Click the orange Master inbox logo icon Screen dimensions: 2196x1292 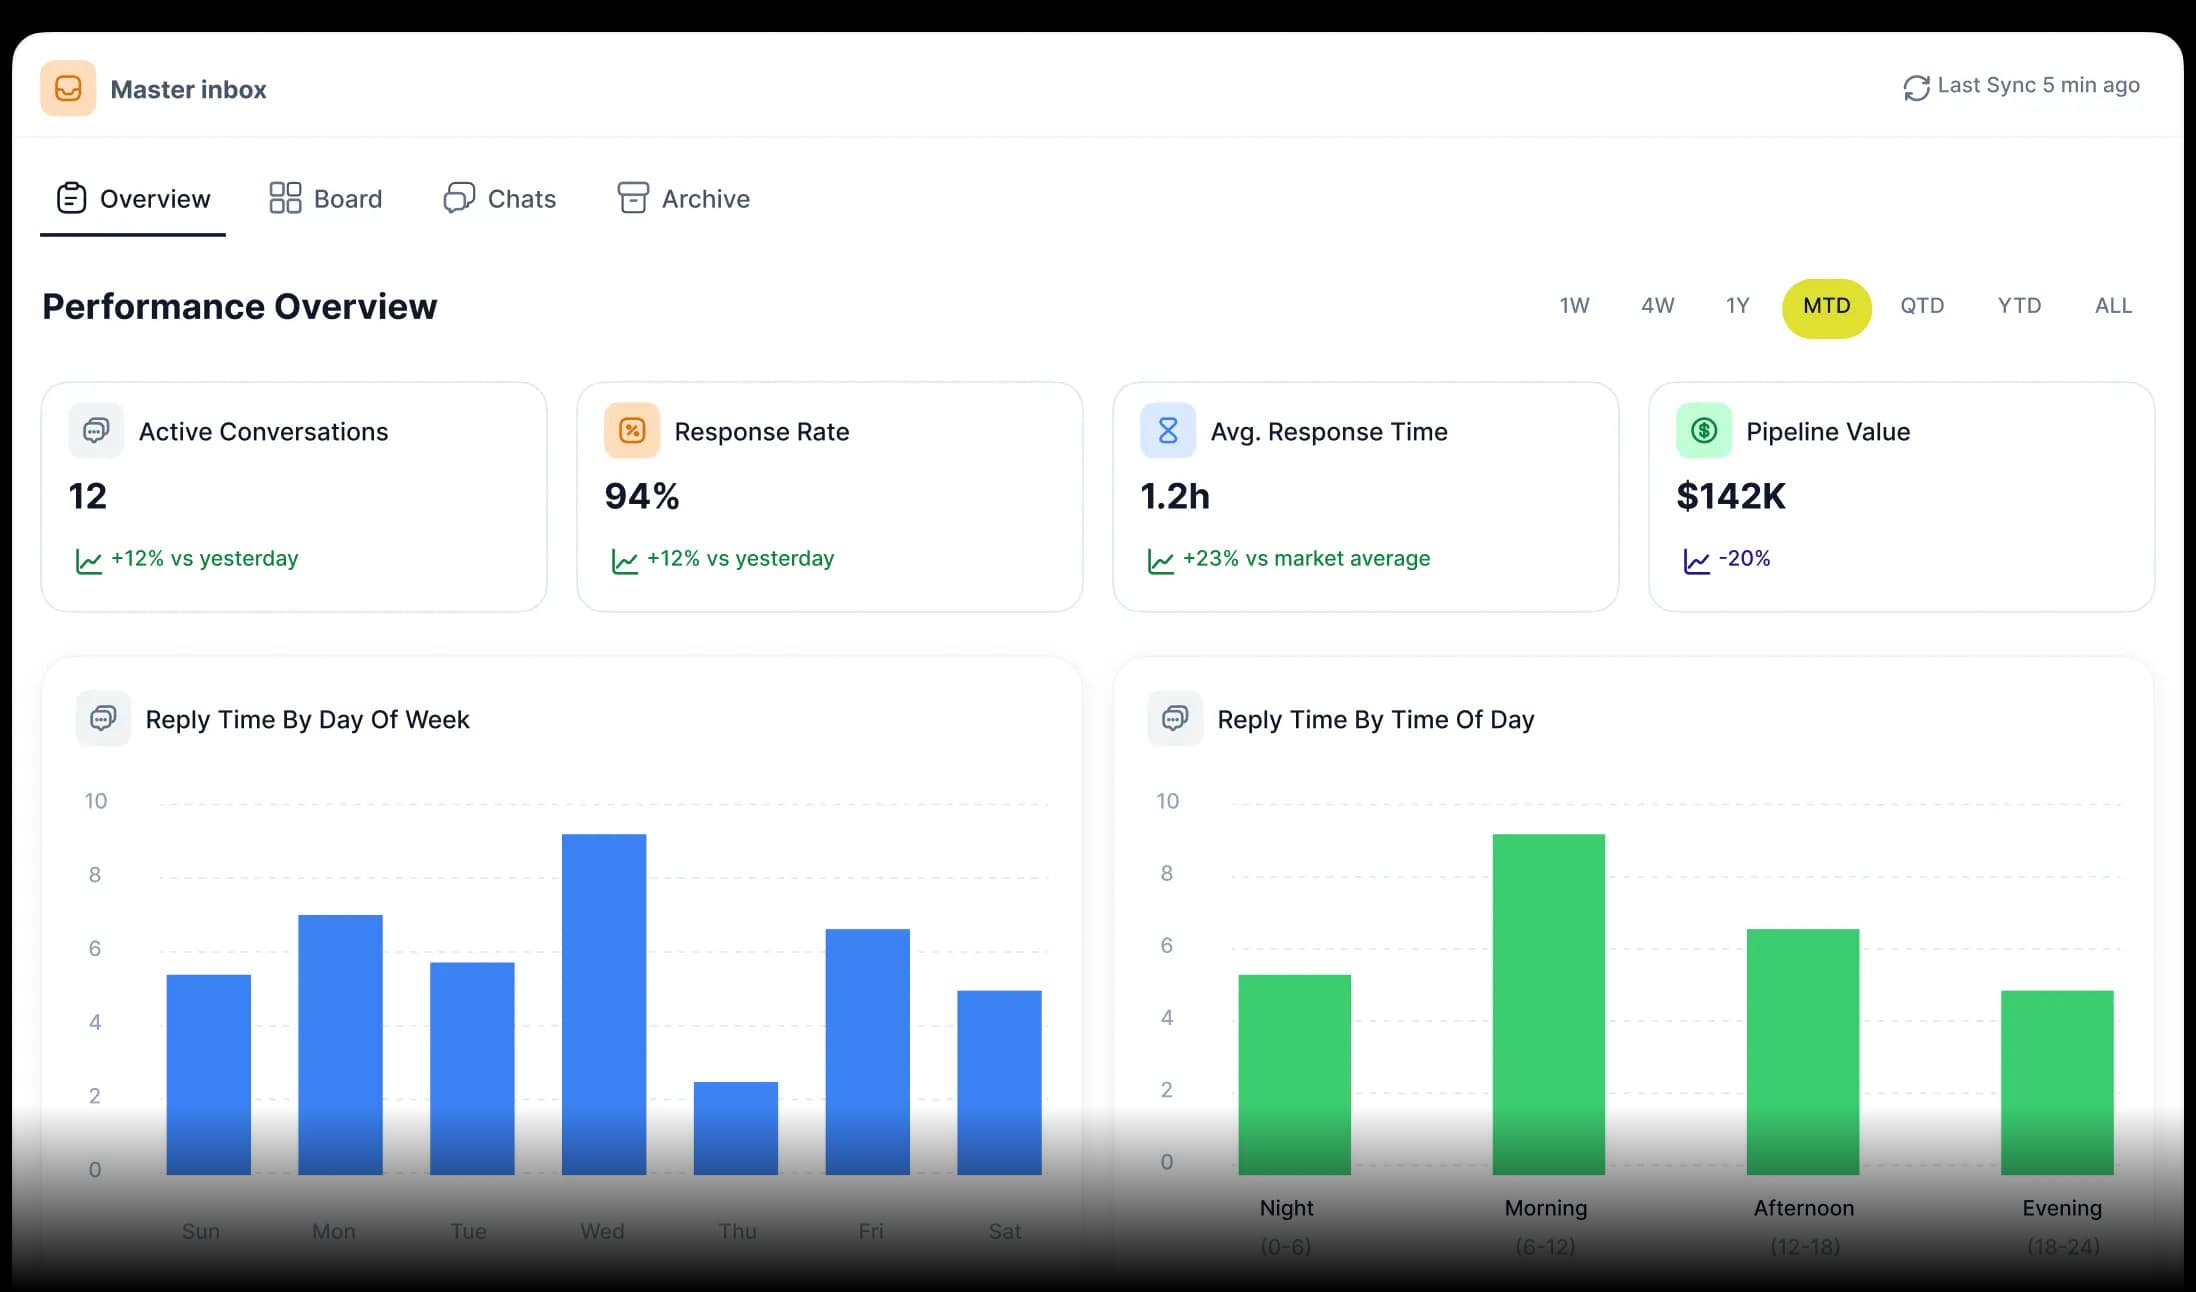tap(67, 88)
